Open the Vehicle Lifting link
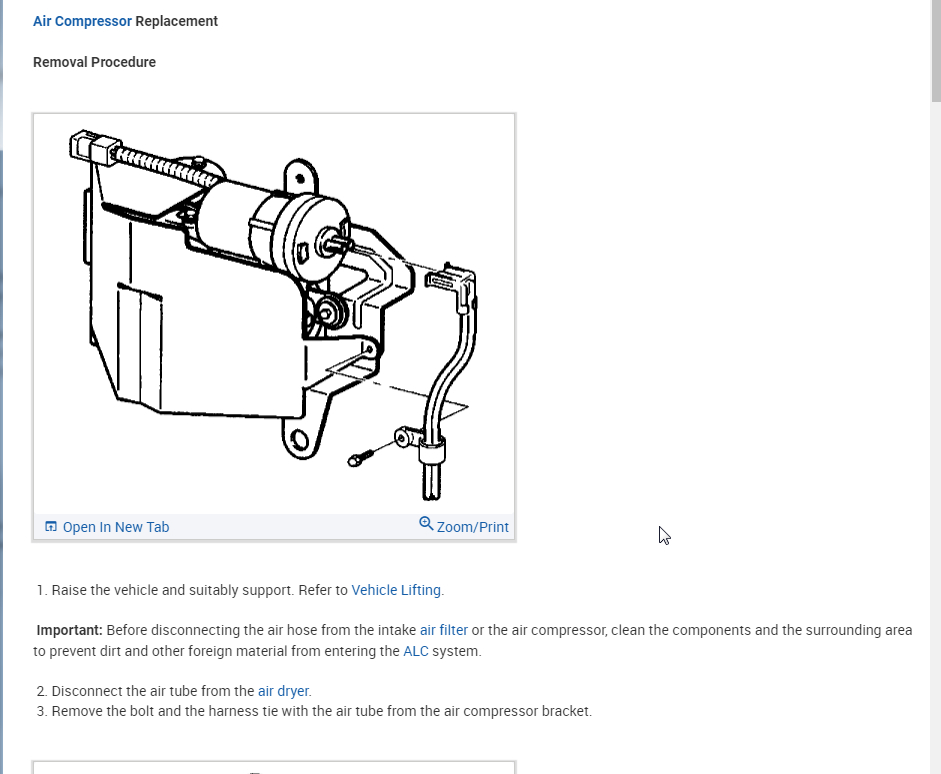Viewport: 941px width, 774px height. [x=396, y=590]
